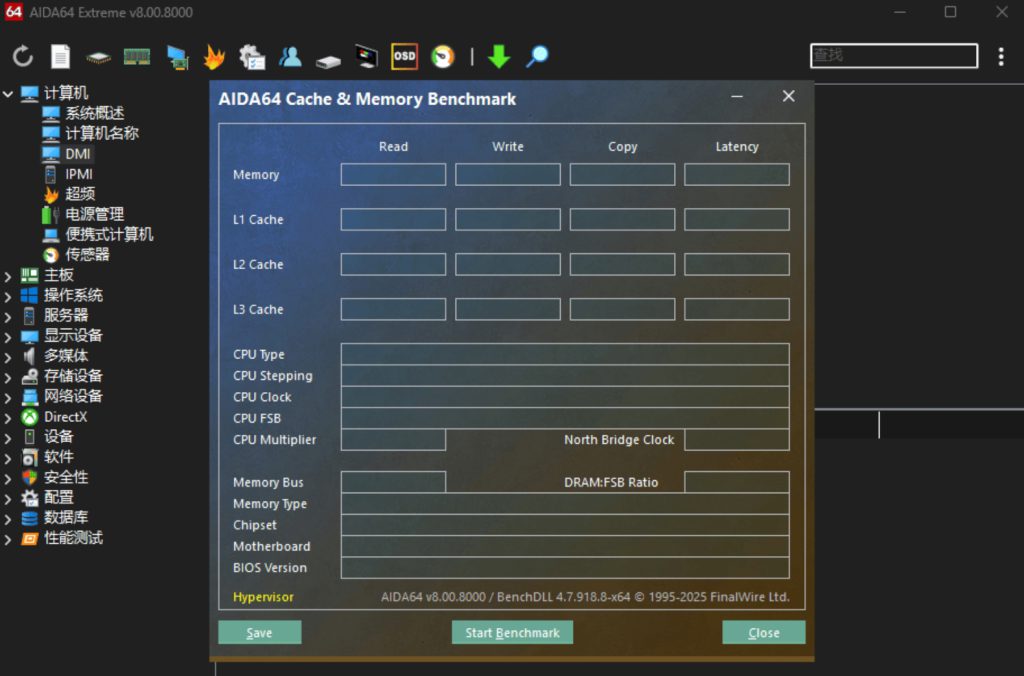Expand the 操作系统 tree node
This screenshot has width=1024, height=676.
[x=8, y=297]
